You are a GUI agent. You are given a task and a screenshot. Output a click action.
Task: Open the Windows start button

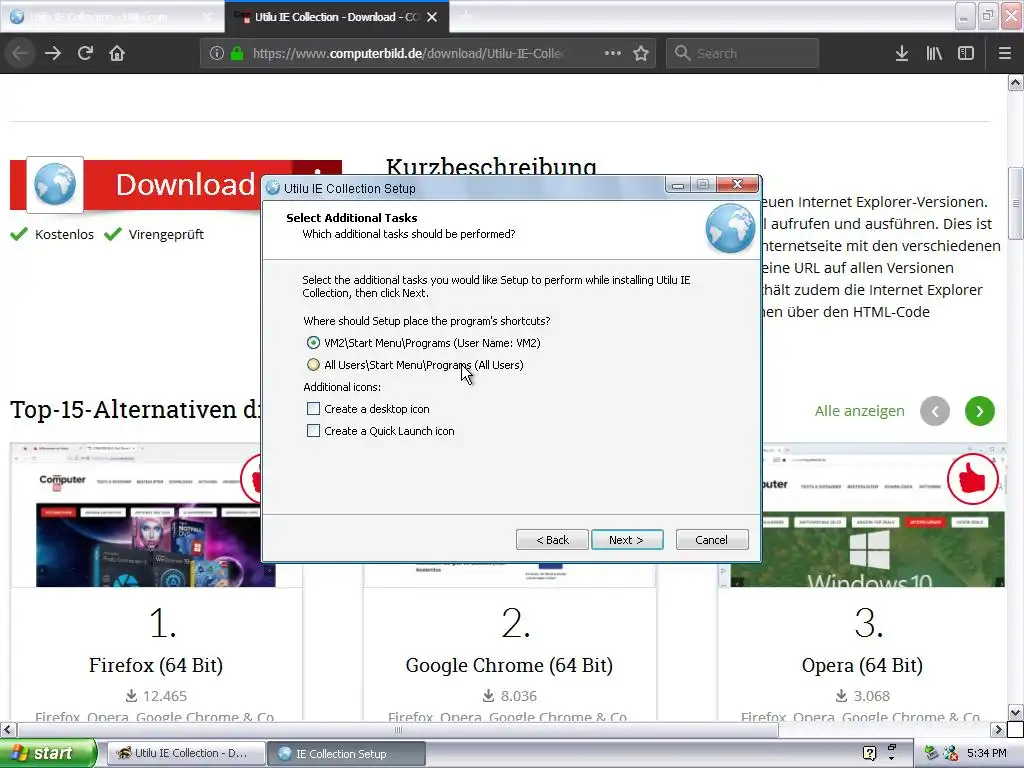pos(48,753)
